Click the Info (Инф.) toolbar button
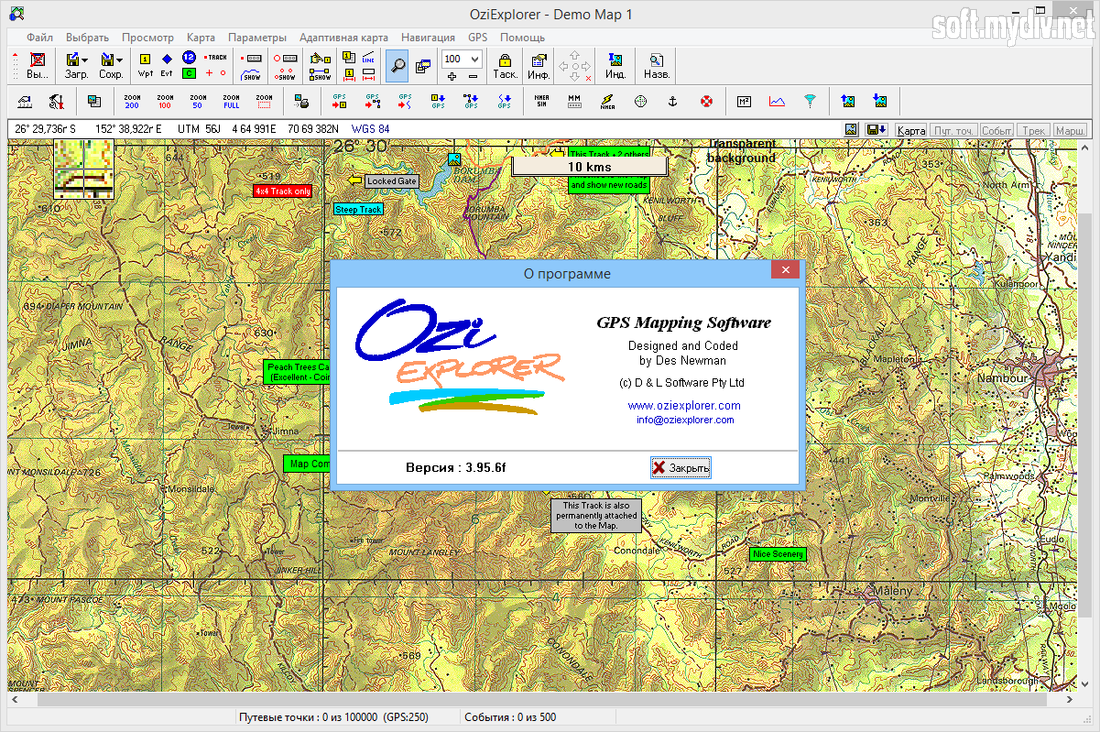 pyautogui.click(x=538, y=65)
